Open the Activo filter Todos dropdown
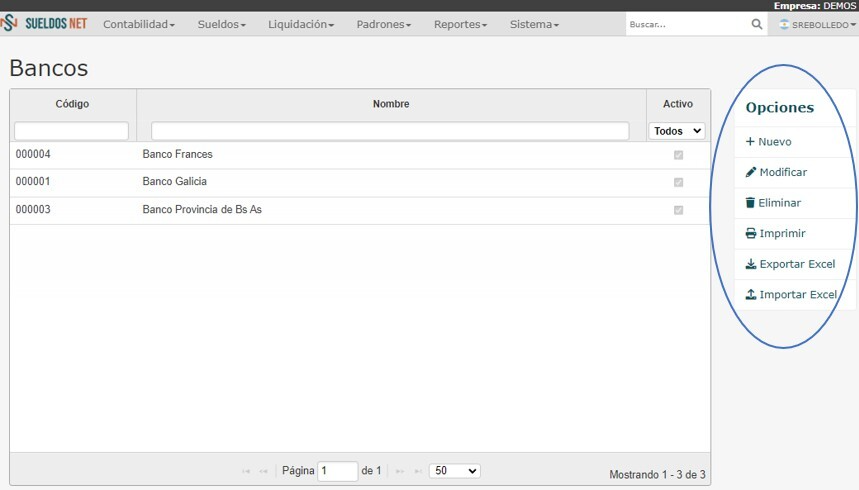 click(677, 131)
